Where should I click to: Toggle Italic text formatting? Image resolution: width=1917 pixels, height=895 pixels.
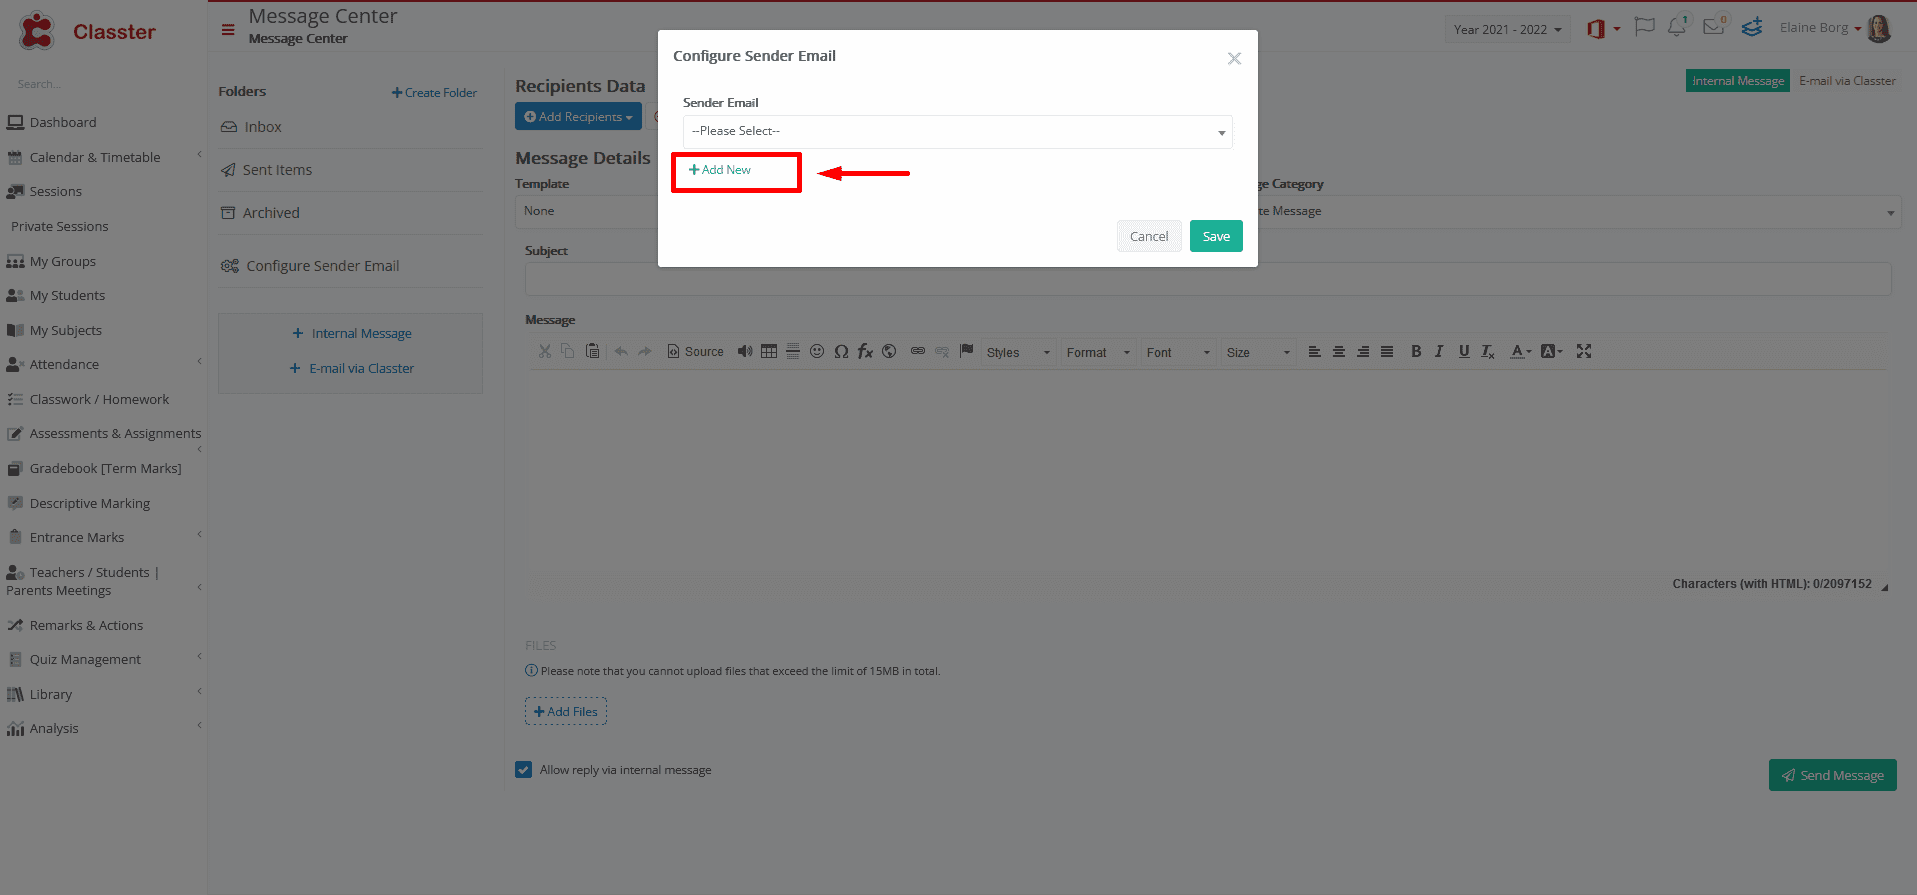1440,351
